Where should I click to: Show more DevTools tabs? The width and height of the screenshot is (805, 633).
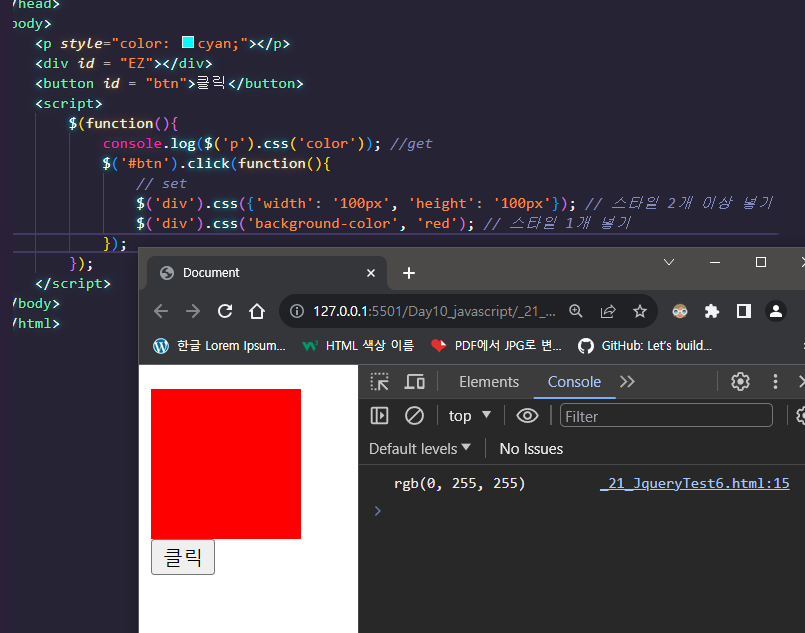click(x=627, y=382)
